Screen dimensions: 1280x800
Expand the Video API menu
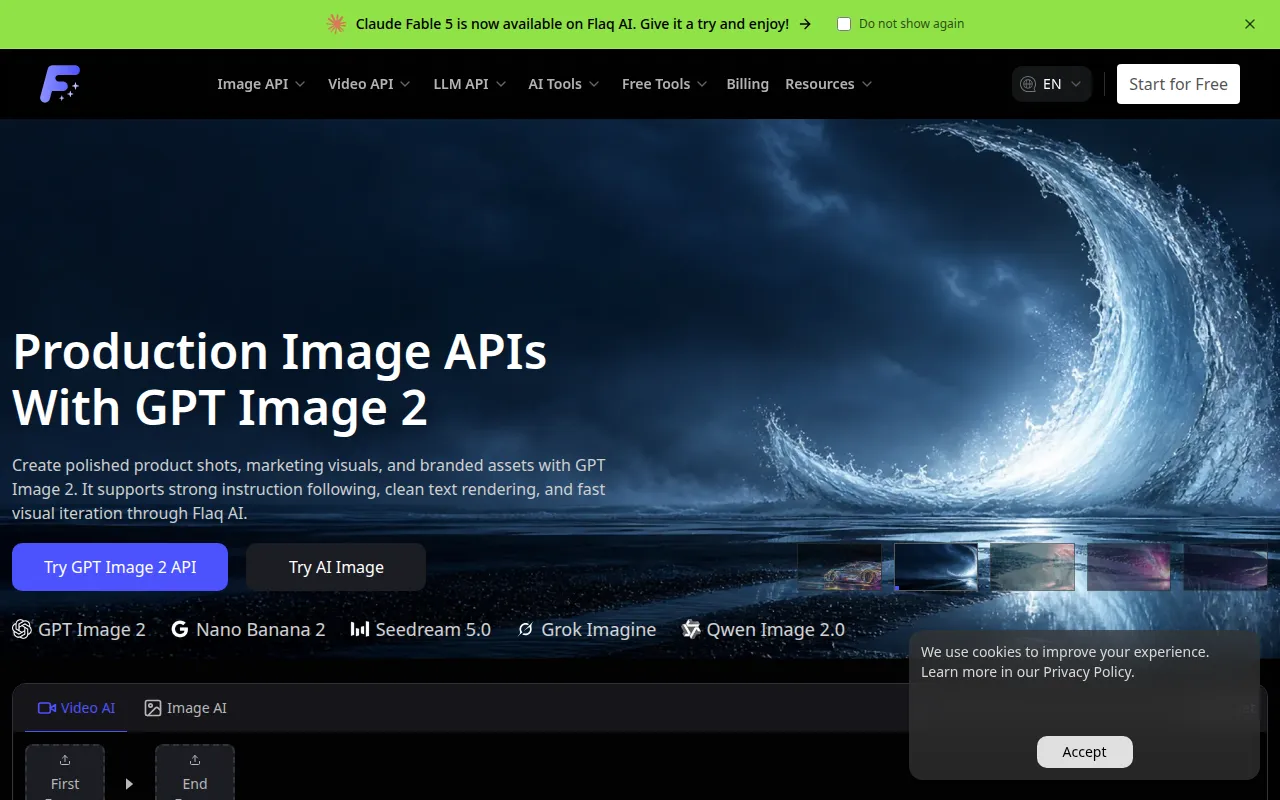369,84
